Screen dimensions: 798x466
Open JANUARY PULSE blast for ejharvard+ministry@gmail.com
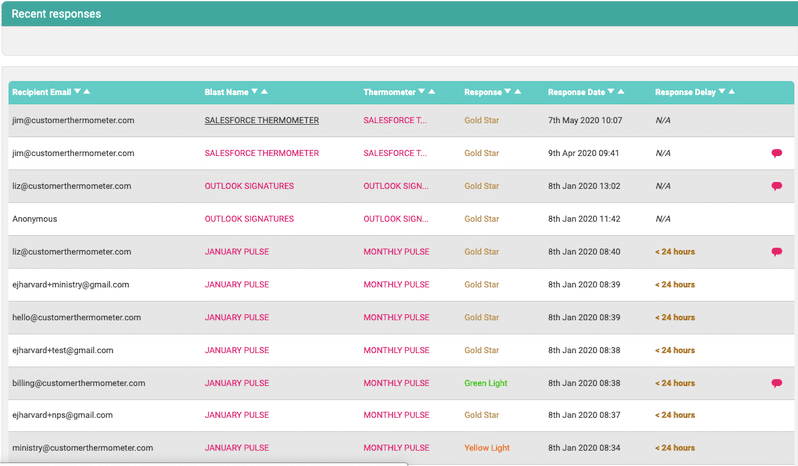click(237, 284)
